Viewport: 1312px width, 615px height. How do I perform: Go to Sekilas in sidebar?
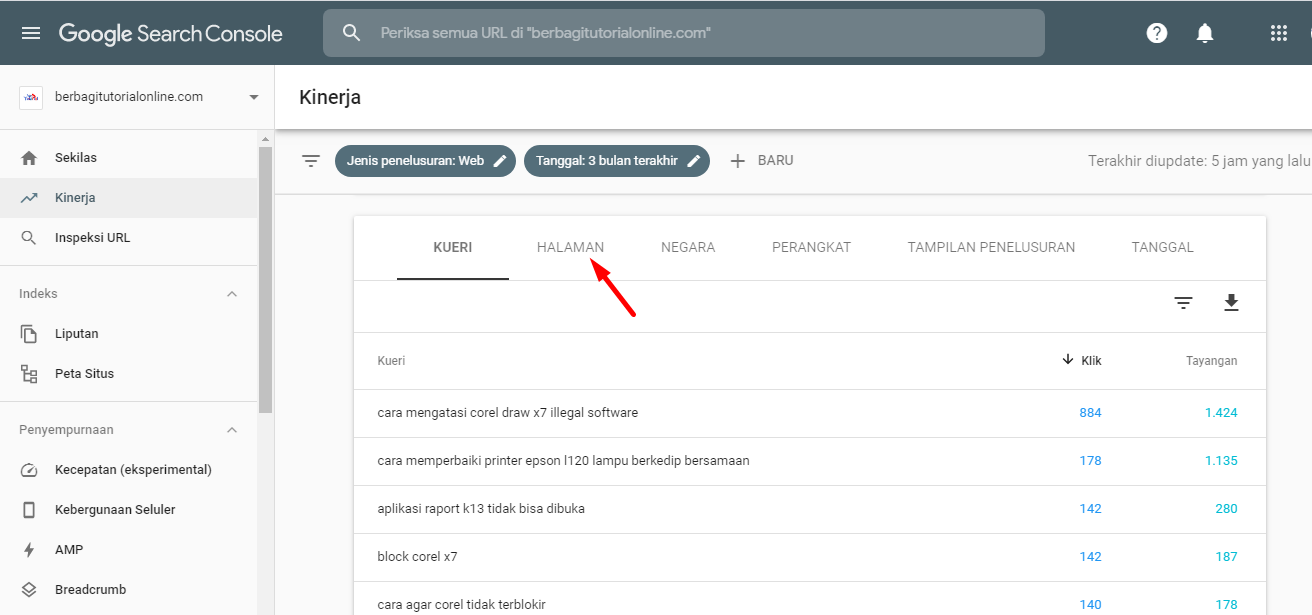click(128, 158)
